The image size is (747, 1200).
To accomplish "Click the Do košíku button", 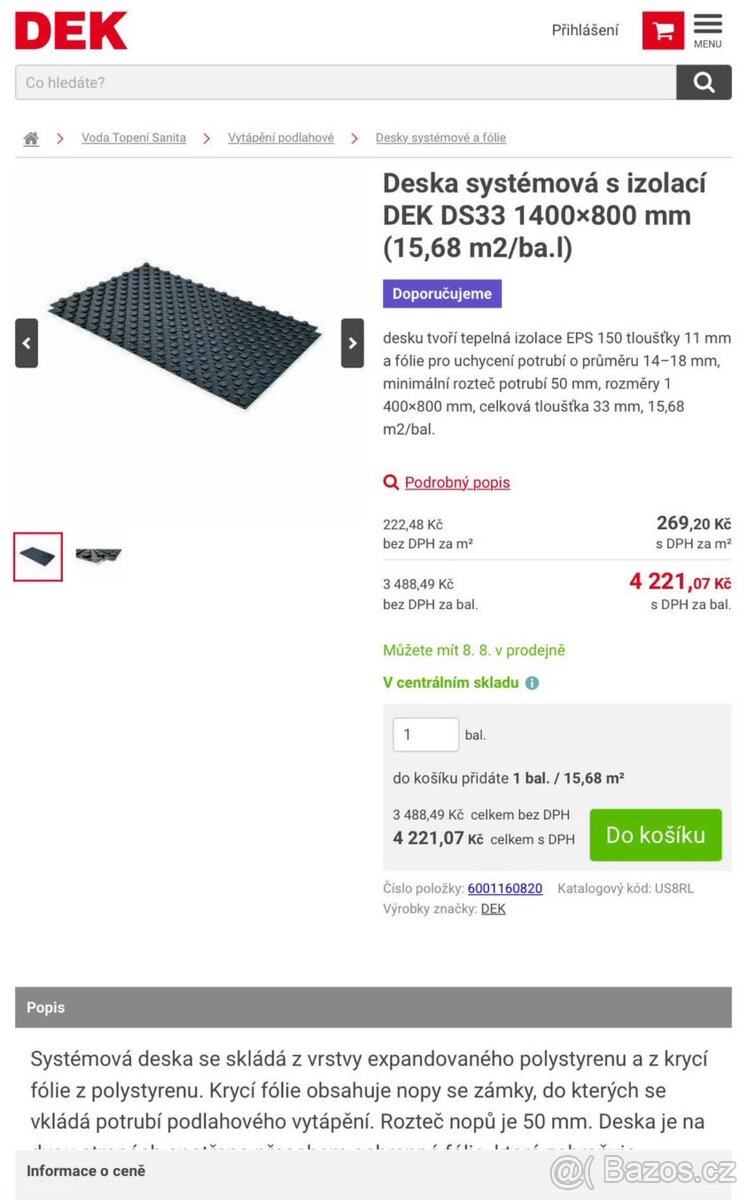I will pos(655,835).
